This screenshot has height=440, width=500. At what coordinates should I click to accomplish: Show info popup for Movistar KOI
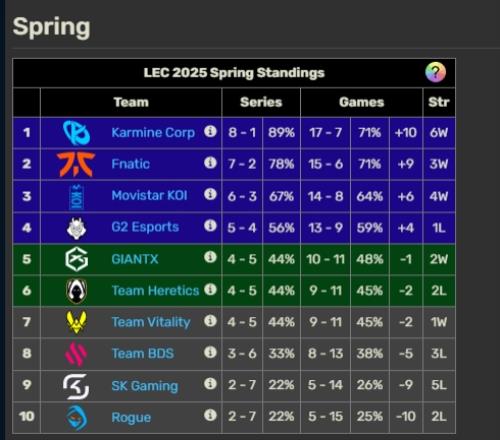(x=210, y=194)
